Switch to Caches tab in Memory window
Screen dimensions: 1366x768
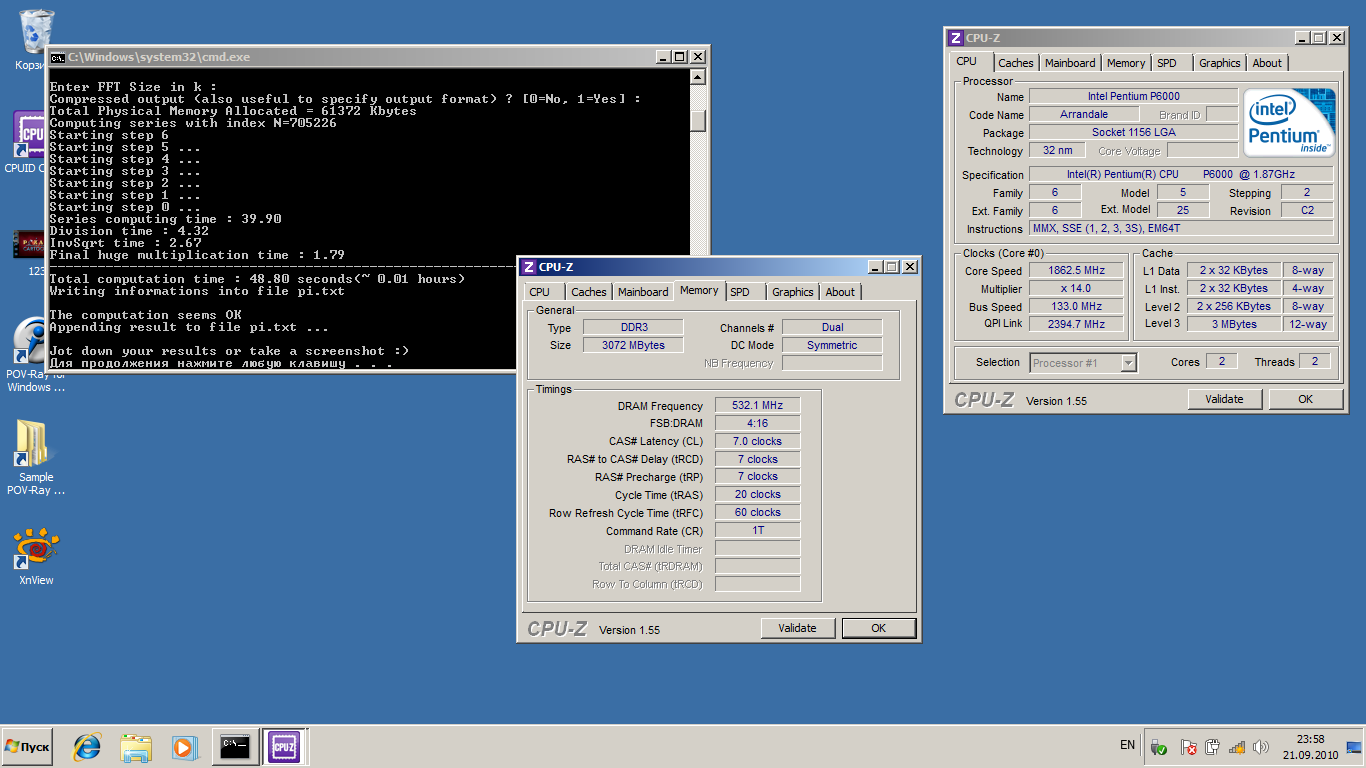coord(588,292)
